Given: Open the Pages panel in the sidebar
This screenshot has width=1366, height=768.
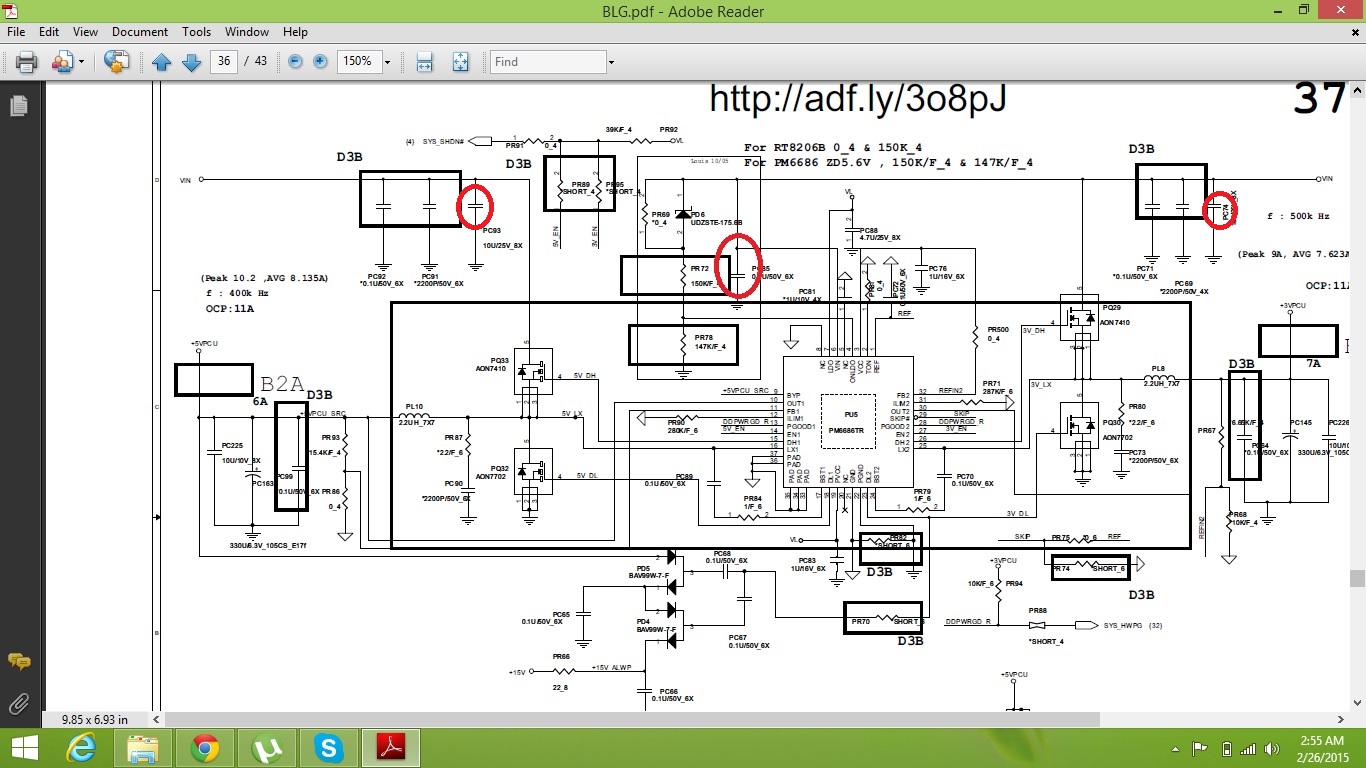Looking at the screenshot, I should point(18,105).
